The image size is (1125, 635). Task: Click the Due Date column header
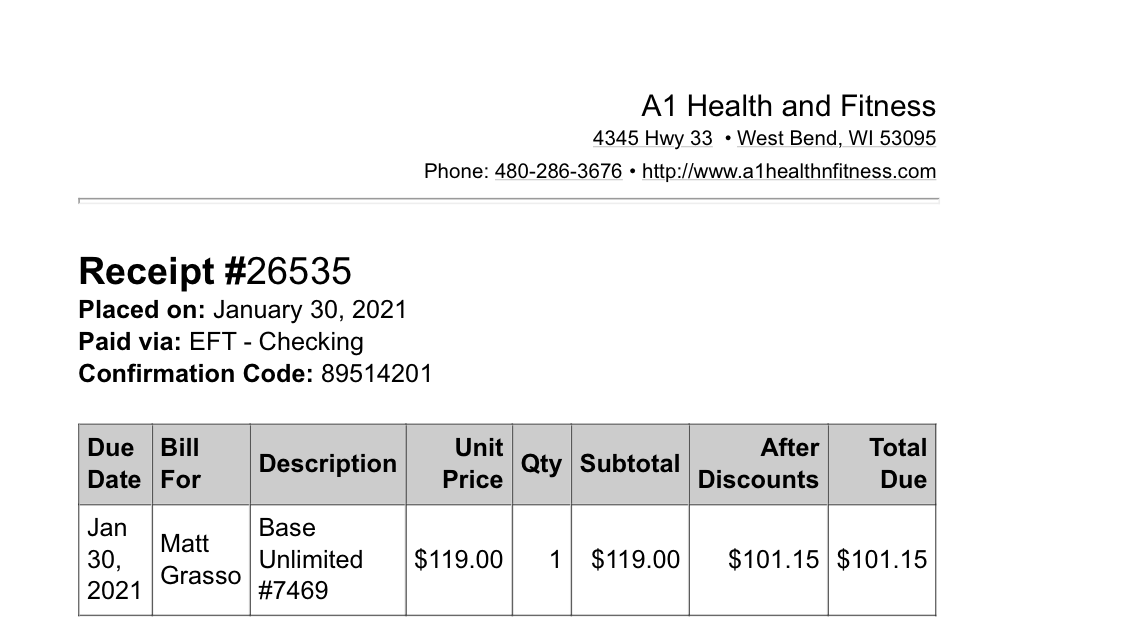tap(116, 464)
